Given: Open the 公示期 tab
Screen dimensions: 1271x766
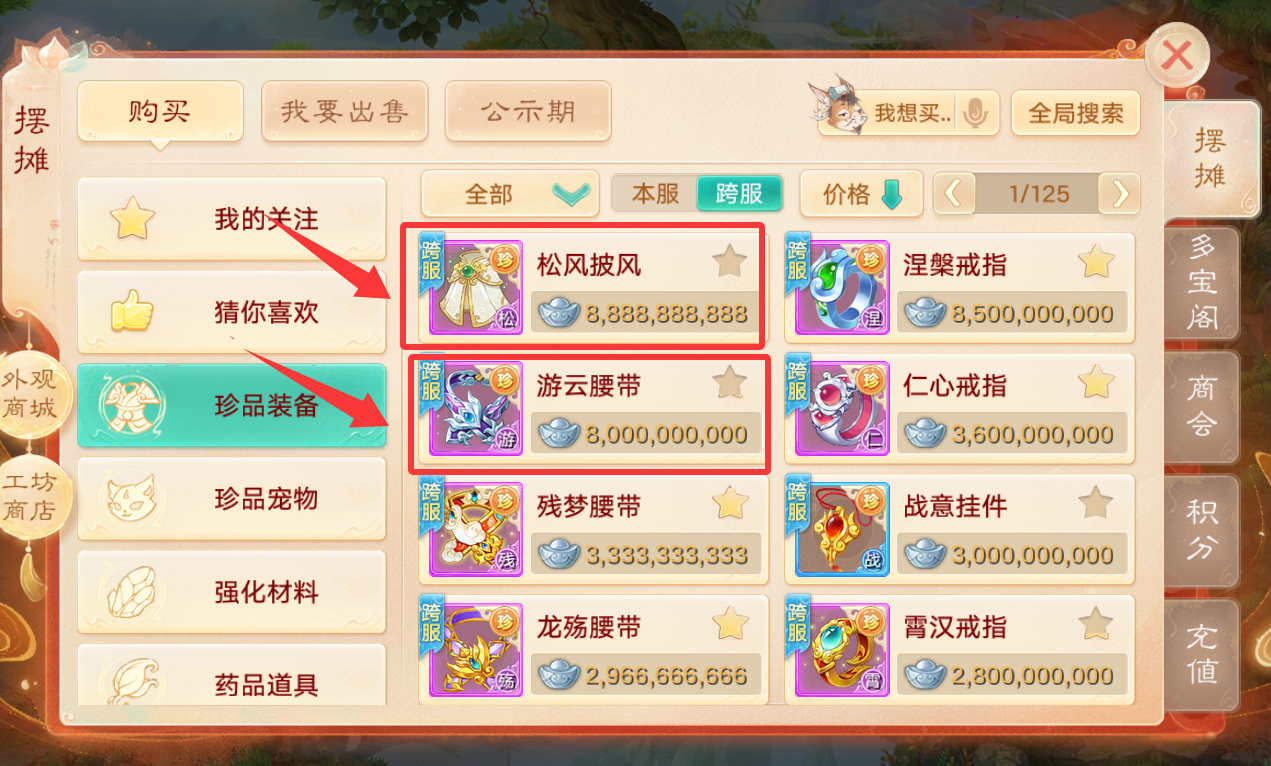Looking at the screenshot, I should (528, 111).
